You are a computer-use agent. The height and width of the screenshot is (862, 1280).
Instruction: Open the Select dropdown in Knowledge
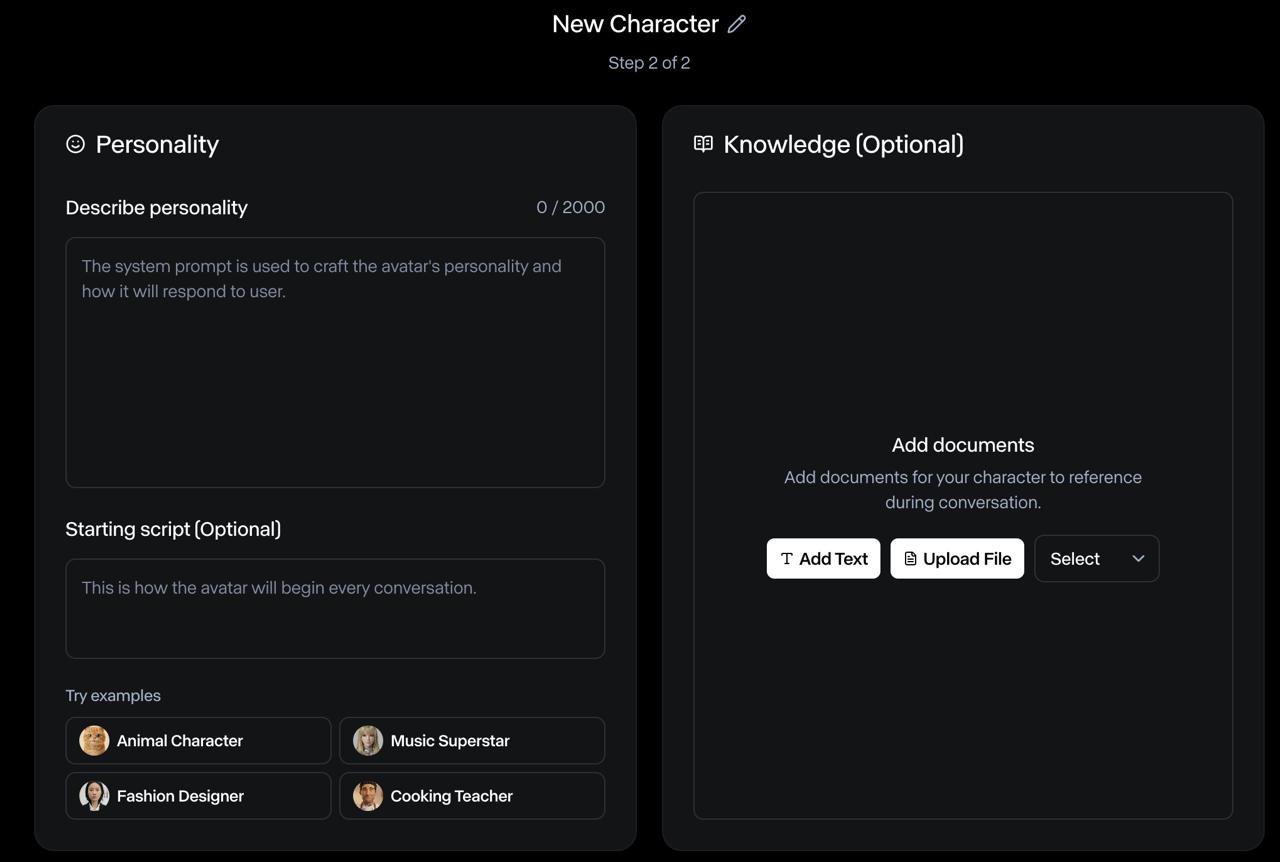pyautogui.click(x=1096, y=559)
